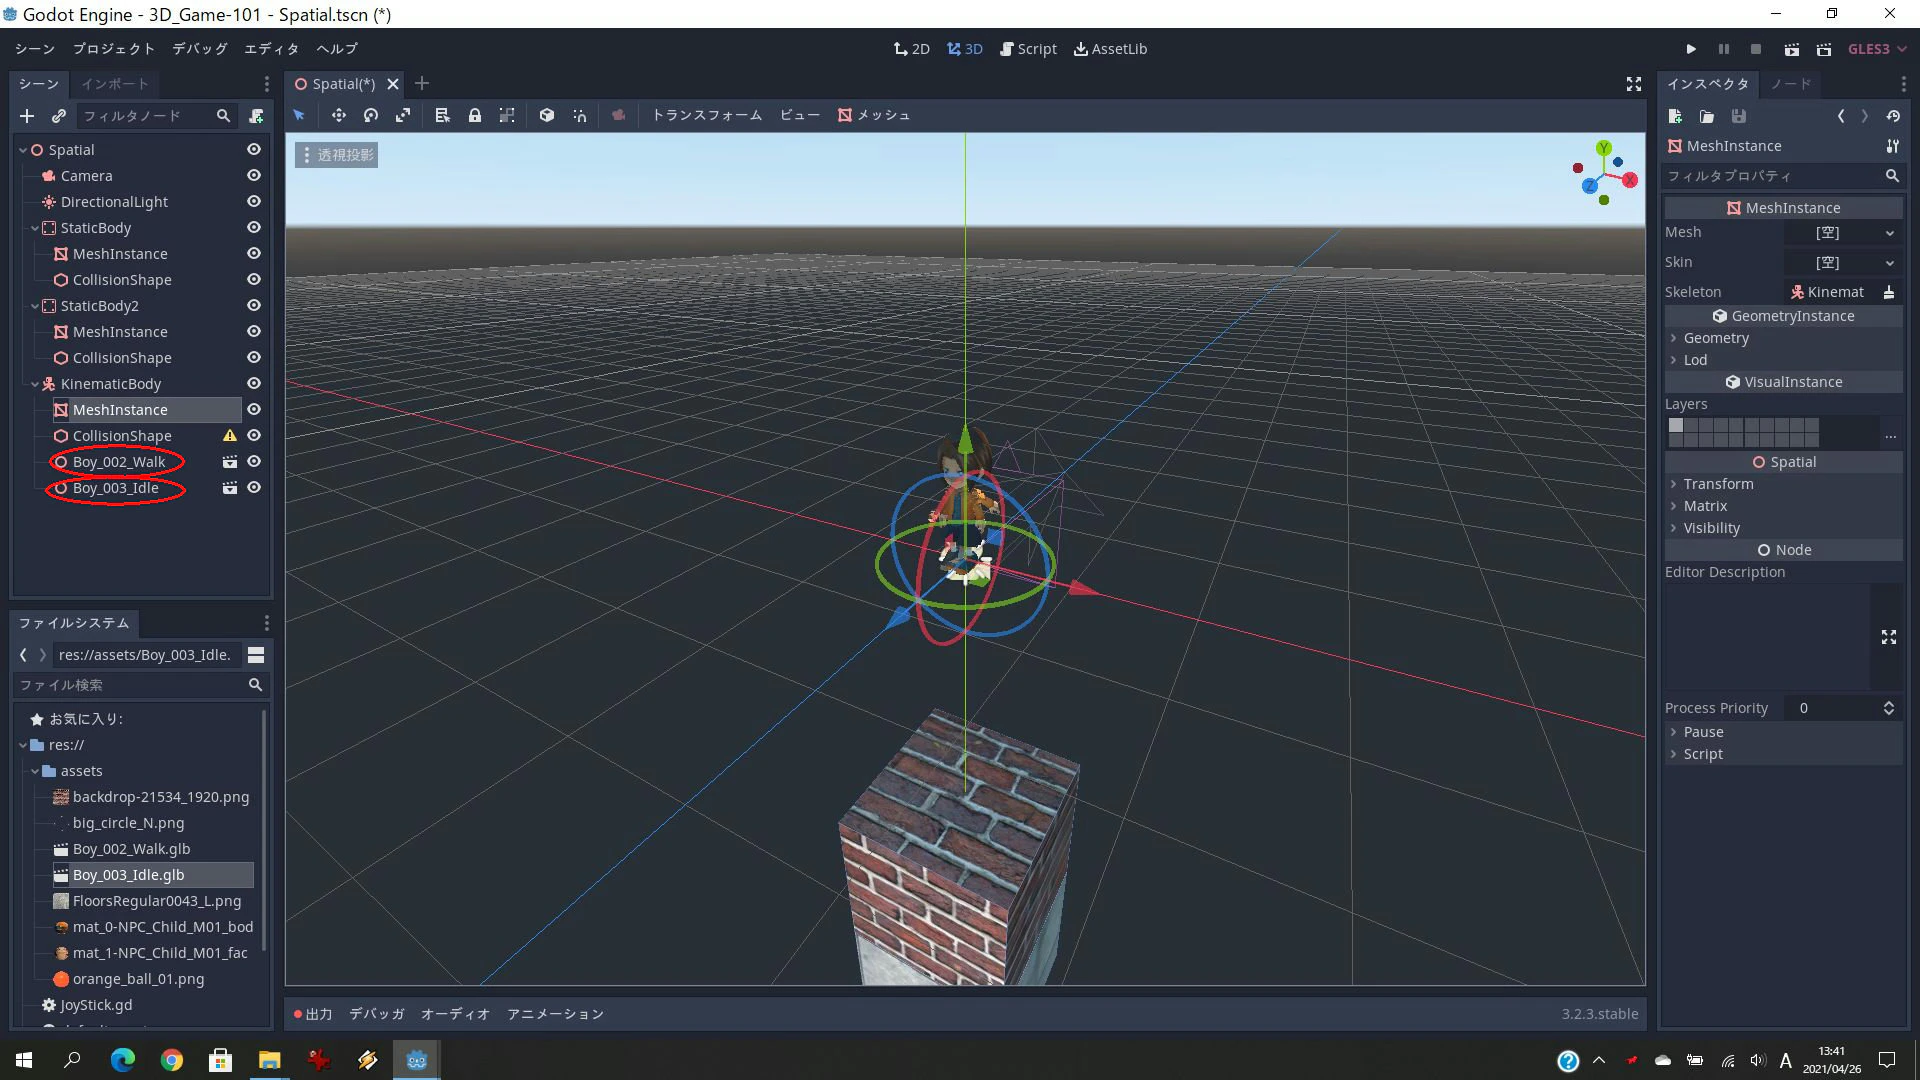
Task: Click the lock selected object icon
Action: 475,115
